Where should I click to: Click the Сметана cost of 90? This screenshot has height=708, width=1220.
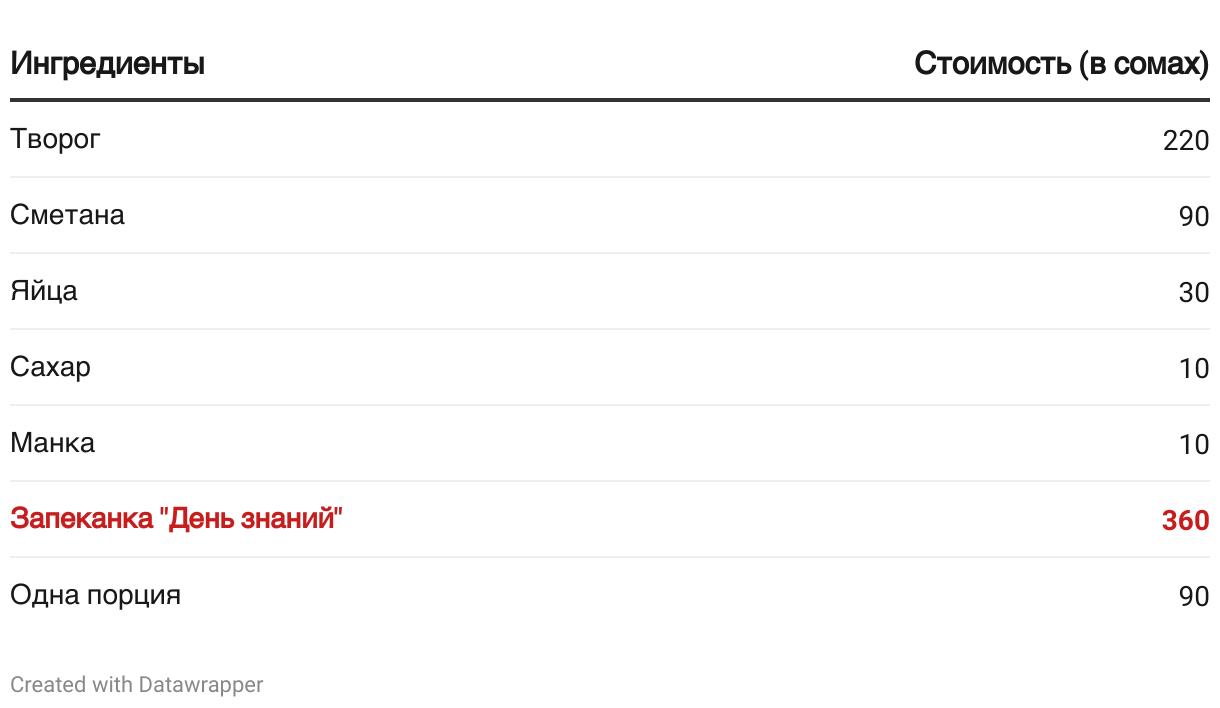pyautogui.click(x=1194, y=216)
